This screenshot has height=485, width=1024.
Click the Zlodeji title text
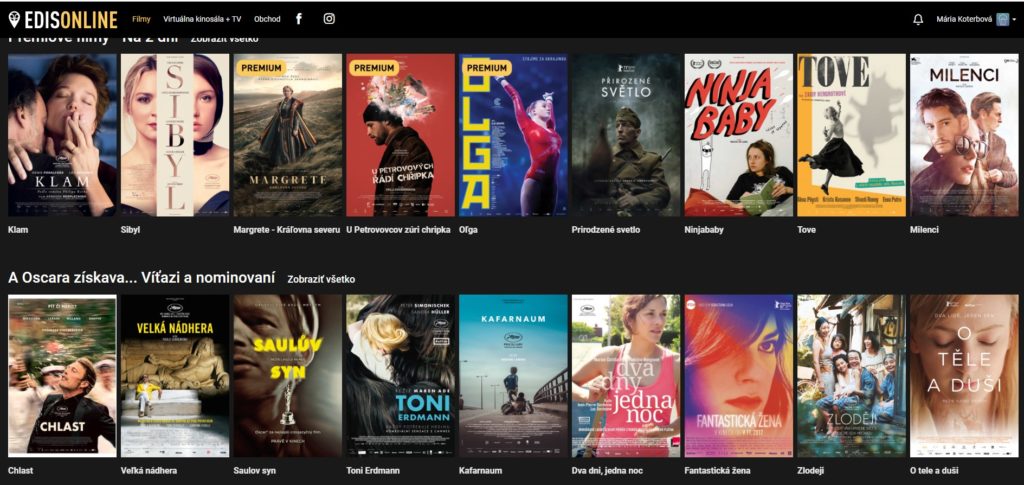pos(812,471)
